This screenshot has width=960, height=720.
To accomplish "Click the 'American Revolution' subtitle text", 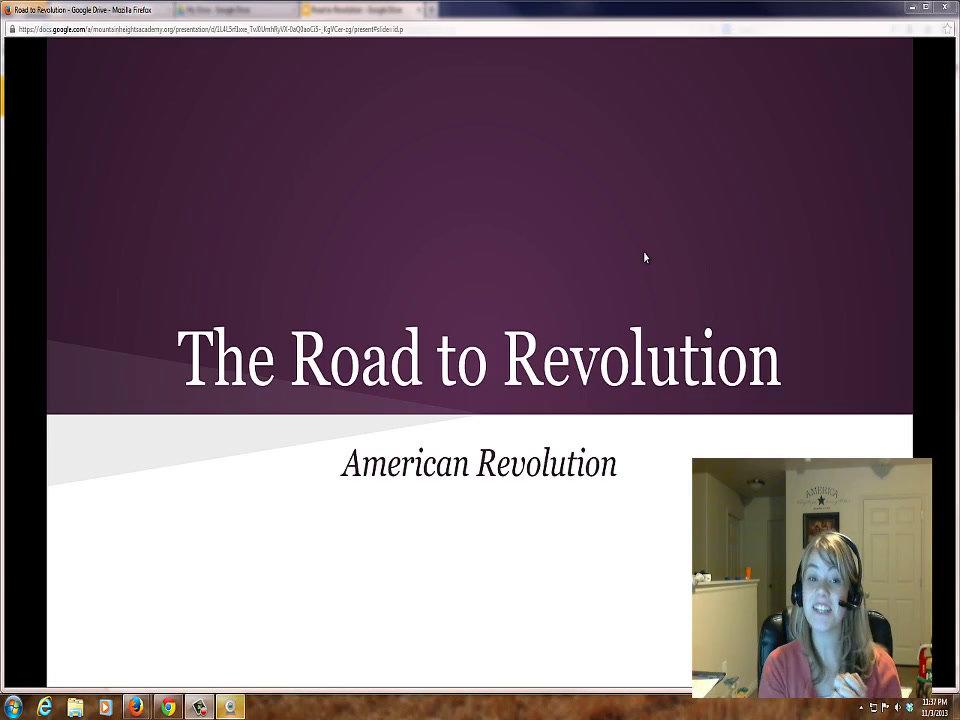I will 479,464.
